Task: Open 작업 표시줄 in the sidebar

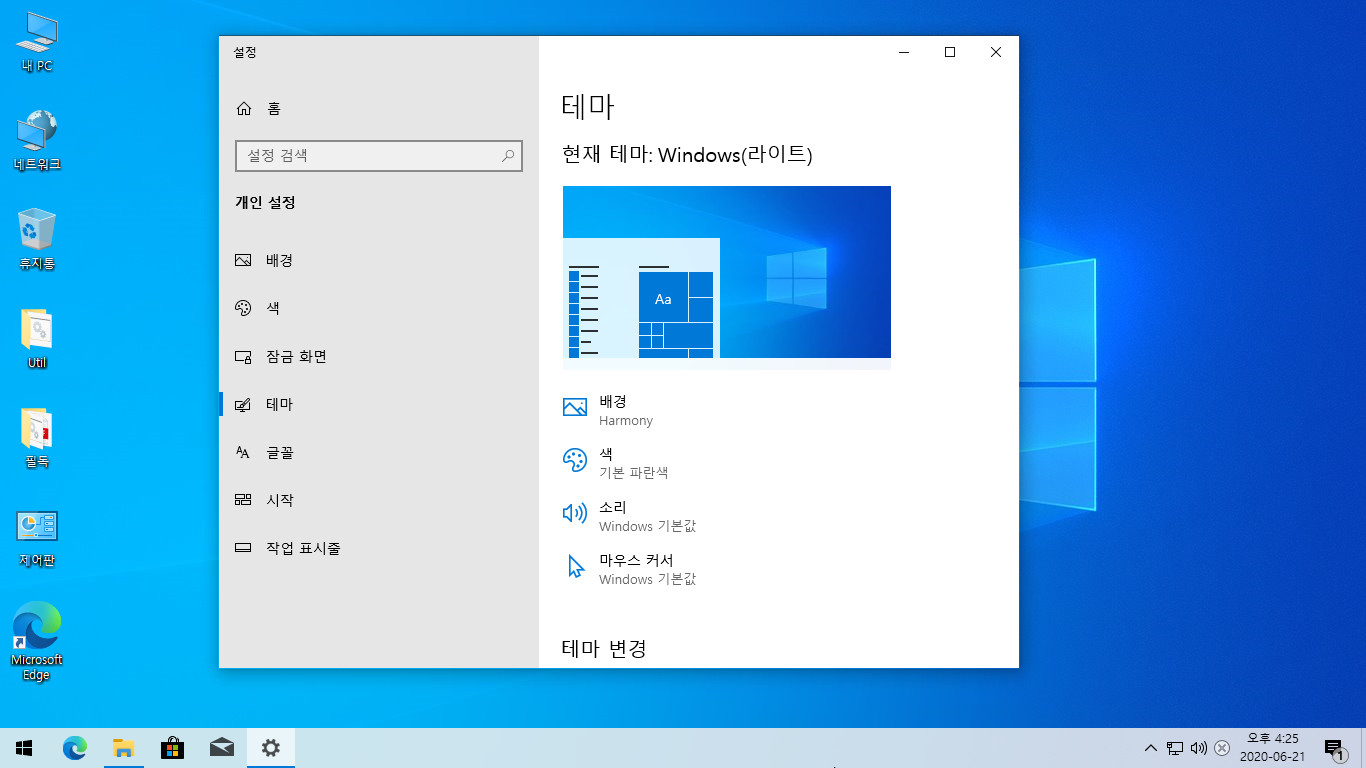Action: coord(379,548)
